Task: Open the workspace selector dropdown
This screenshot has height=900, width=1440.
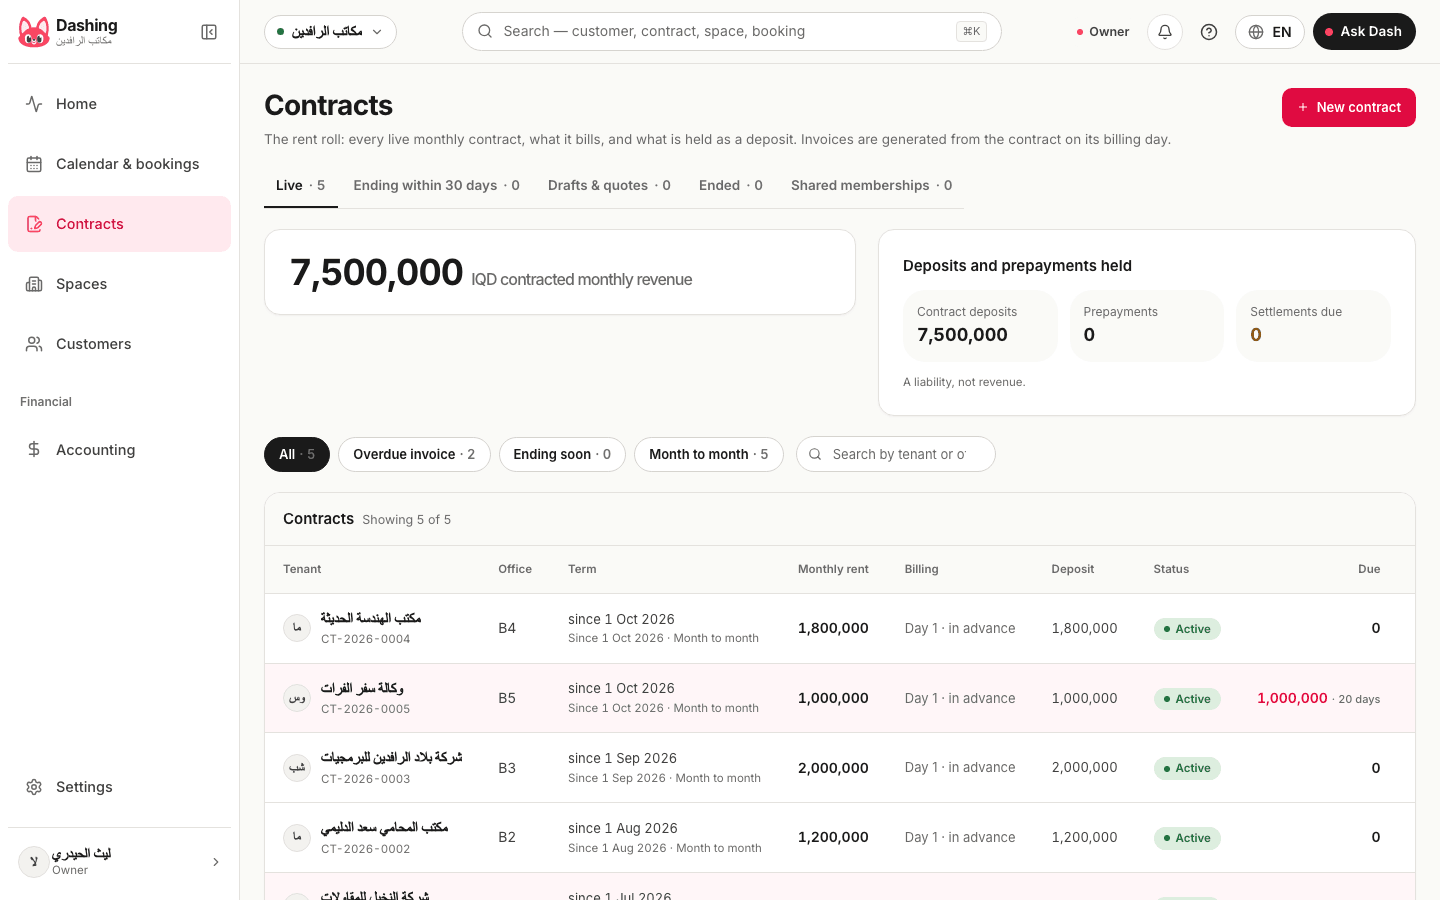Action: click(330, 32)
